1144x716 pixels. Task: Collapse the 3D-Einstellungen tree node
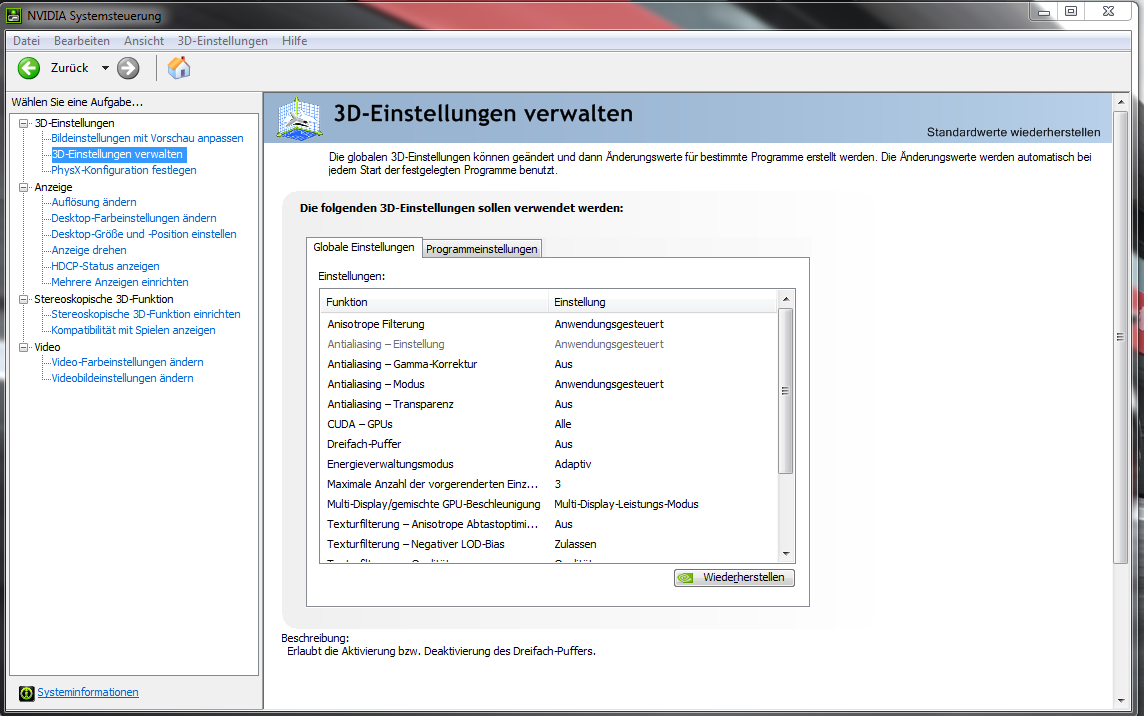(x=23, y=123)
